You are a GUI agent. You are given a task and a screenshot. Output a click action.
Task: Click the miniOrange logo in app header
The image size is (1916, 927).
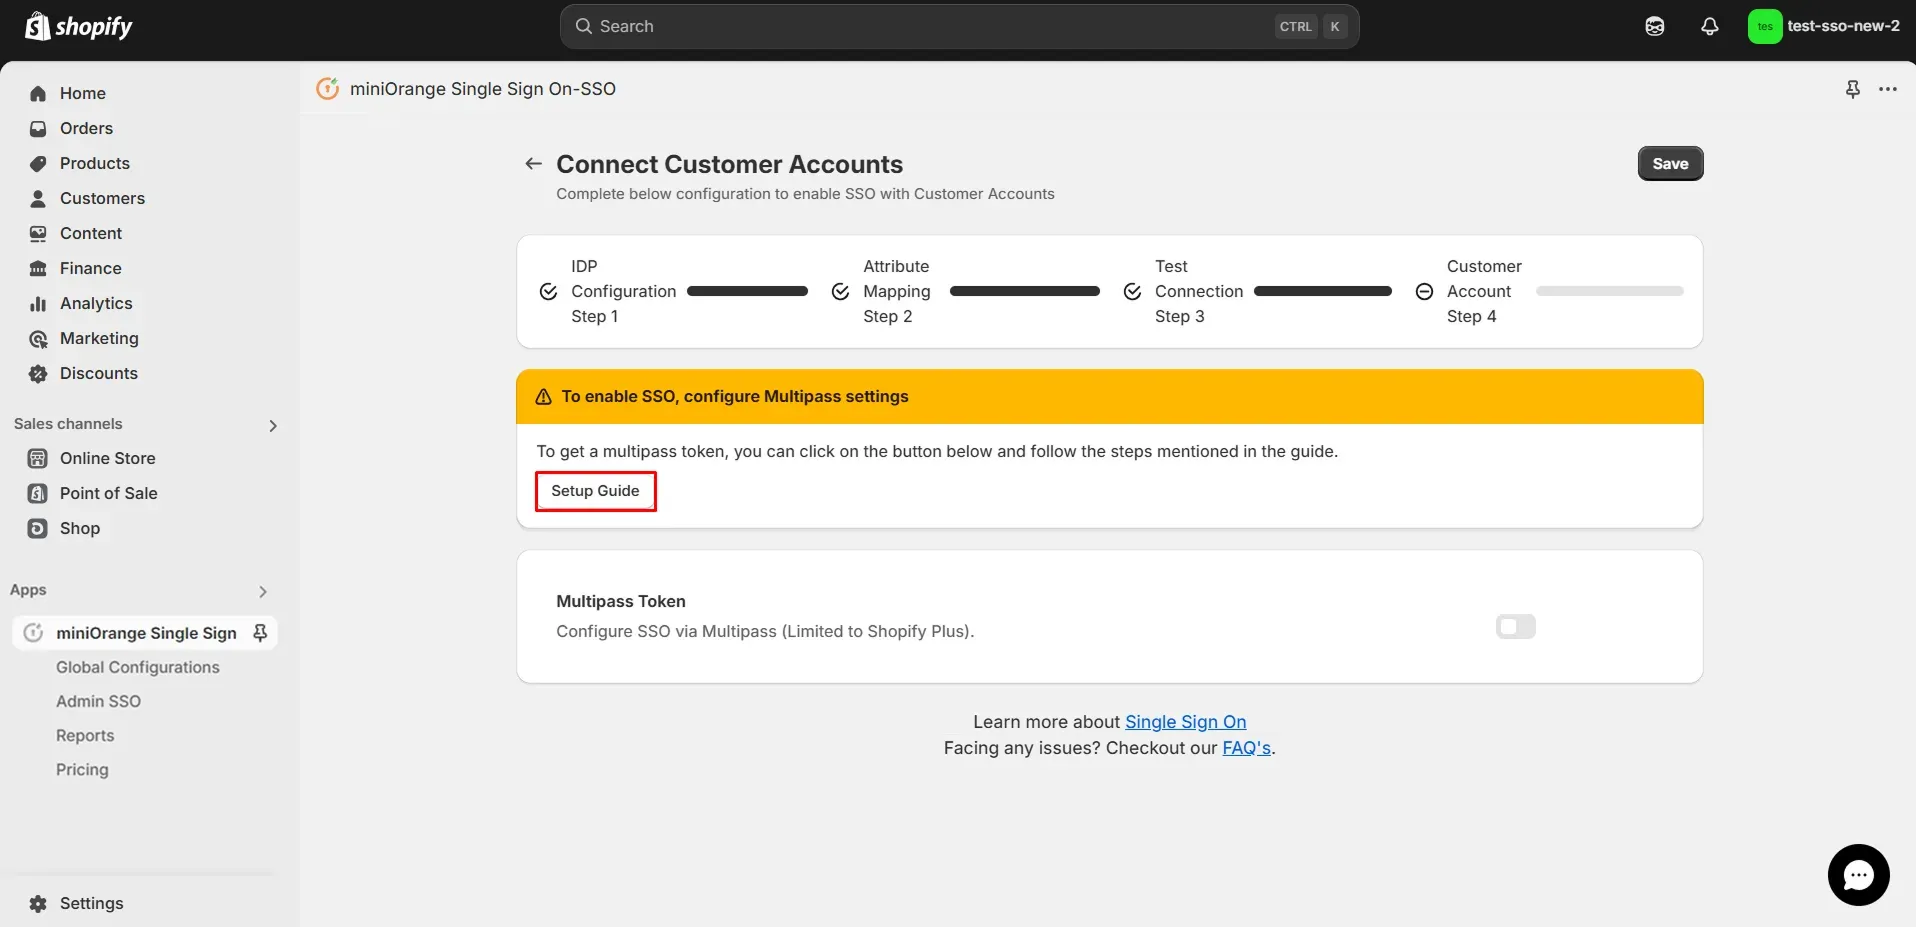click(x=327, y=89)
